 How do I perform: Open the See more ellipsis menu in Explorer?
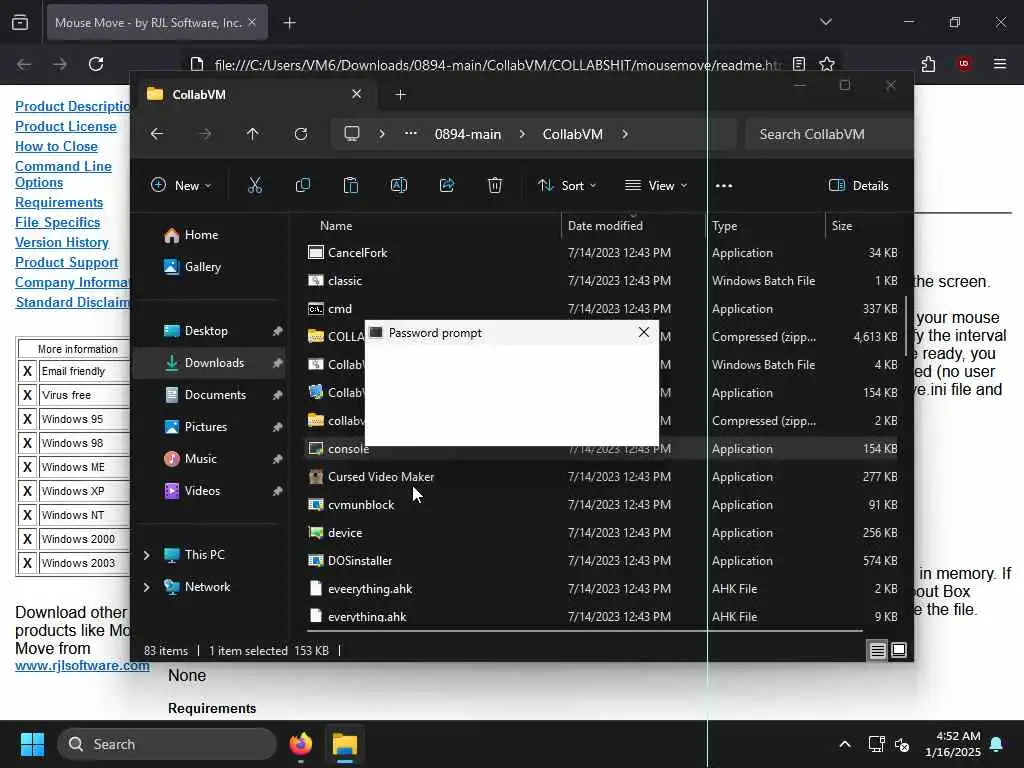[724, 185]
